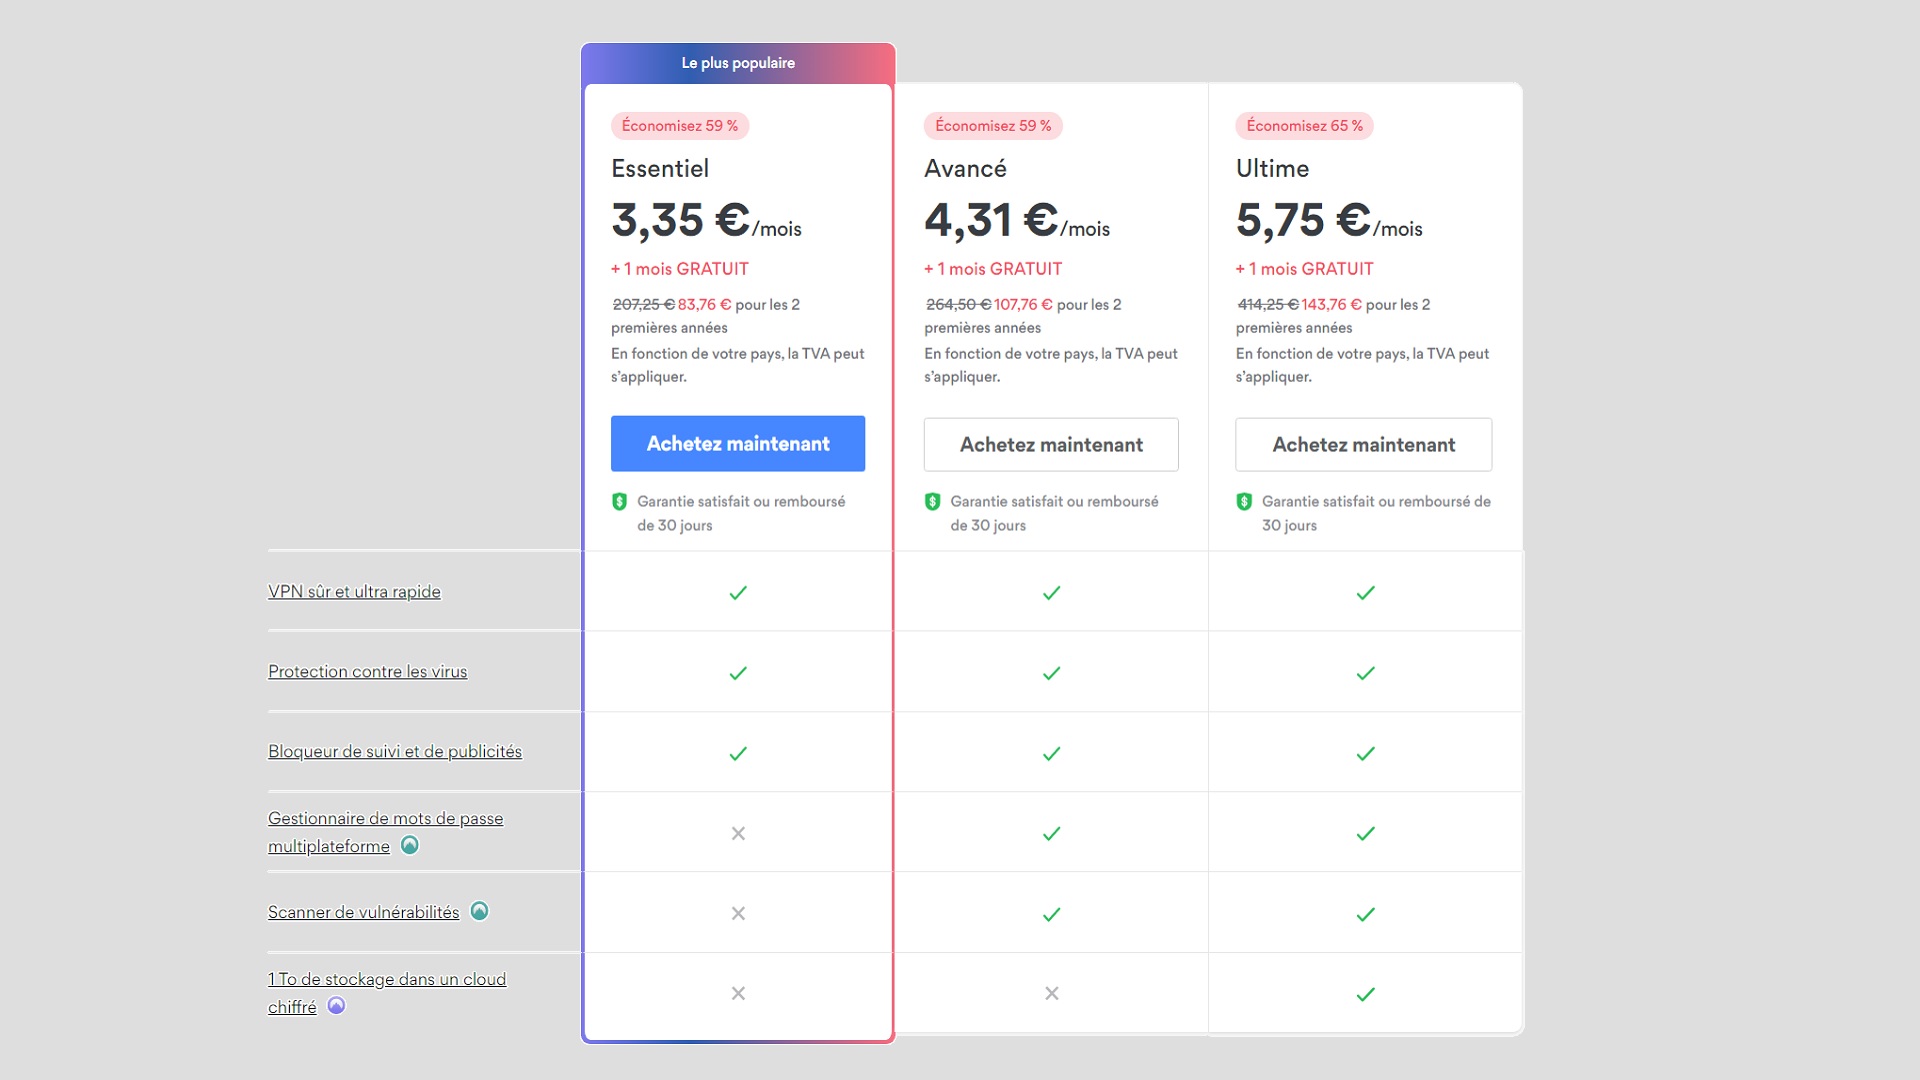Click the Ultime checkmark for 1 To cloud storage
This screenshot has height=1080, width=1920.
[x=1365, y=994]
